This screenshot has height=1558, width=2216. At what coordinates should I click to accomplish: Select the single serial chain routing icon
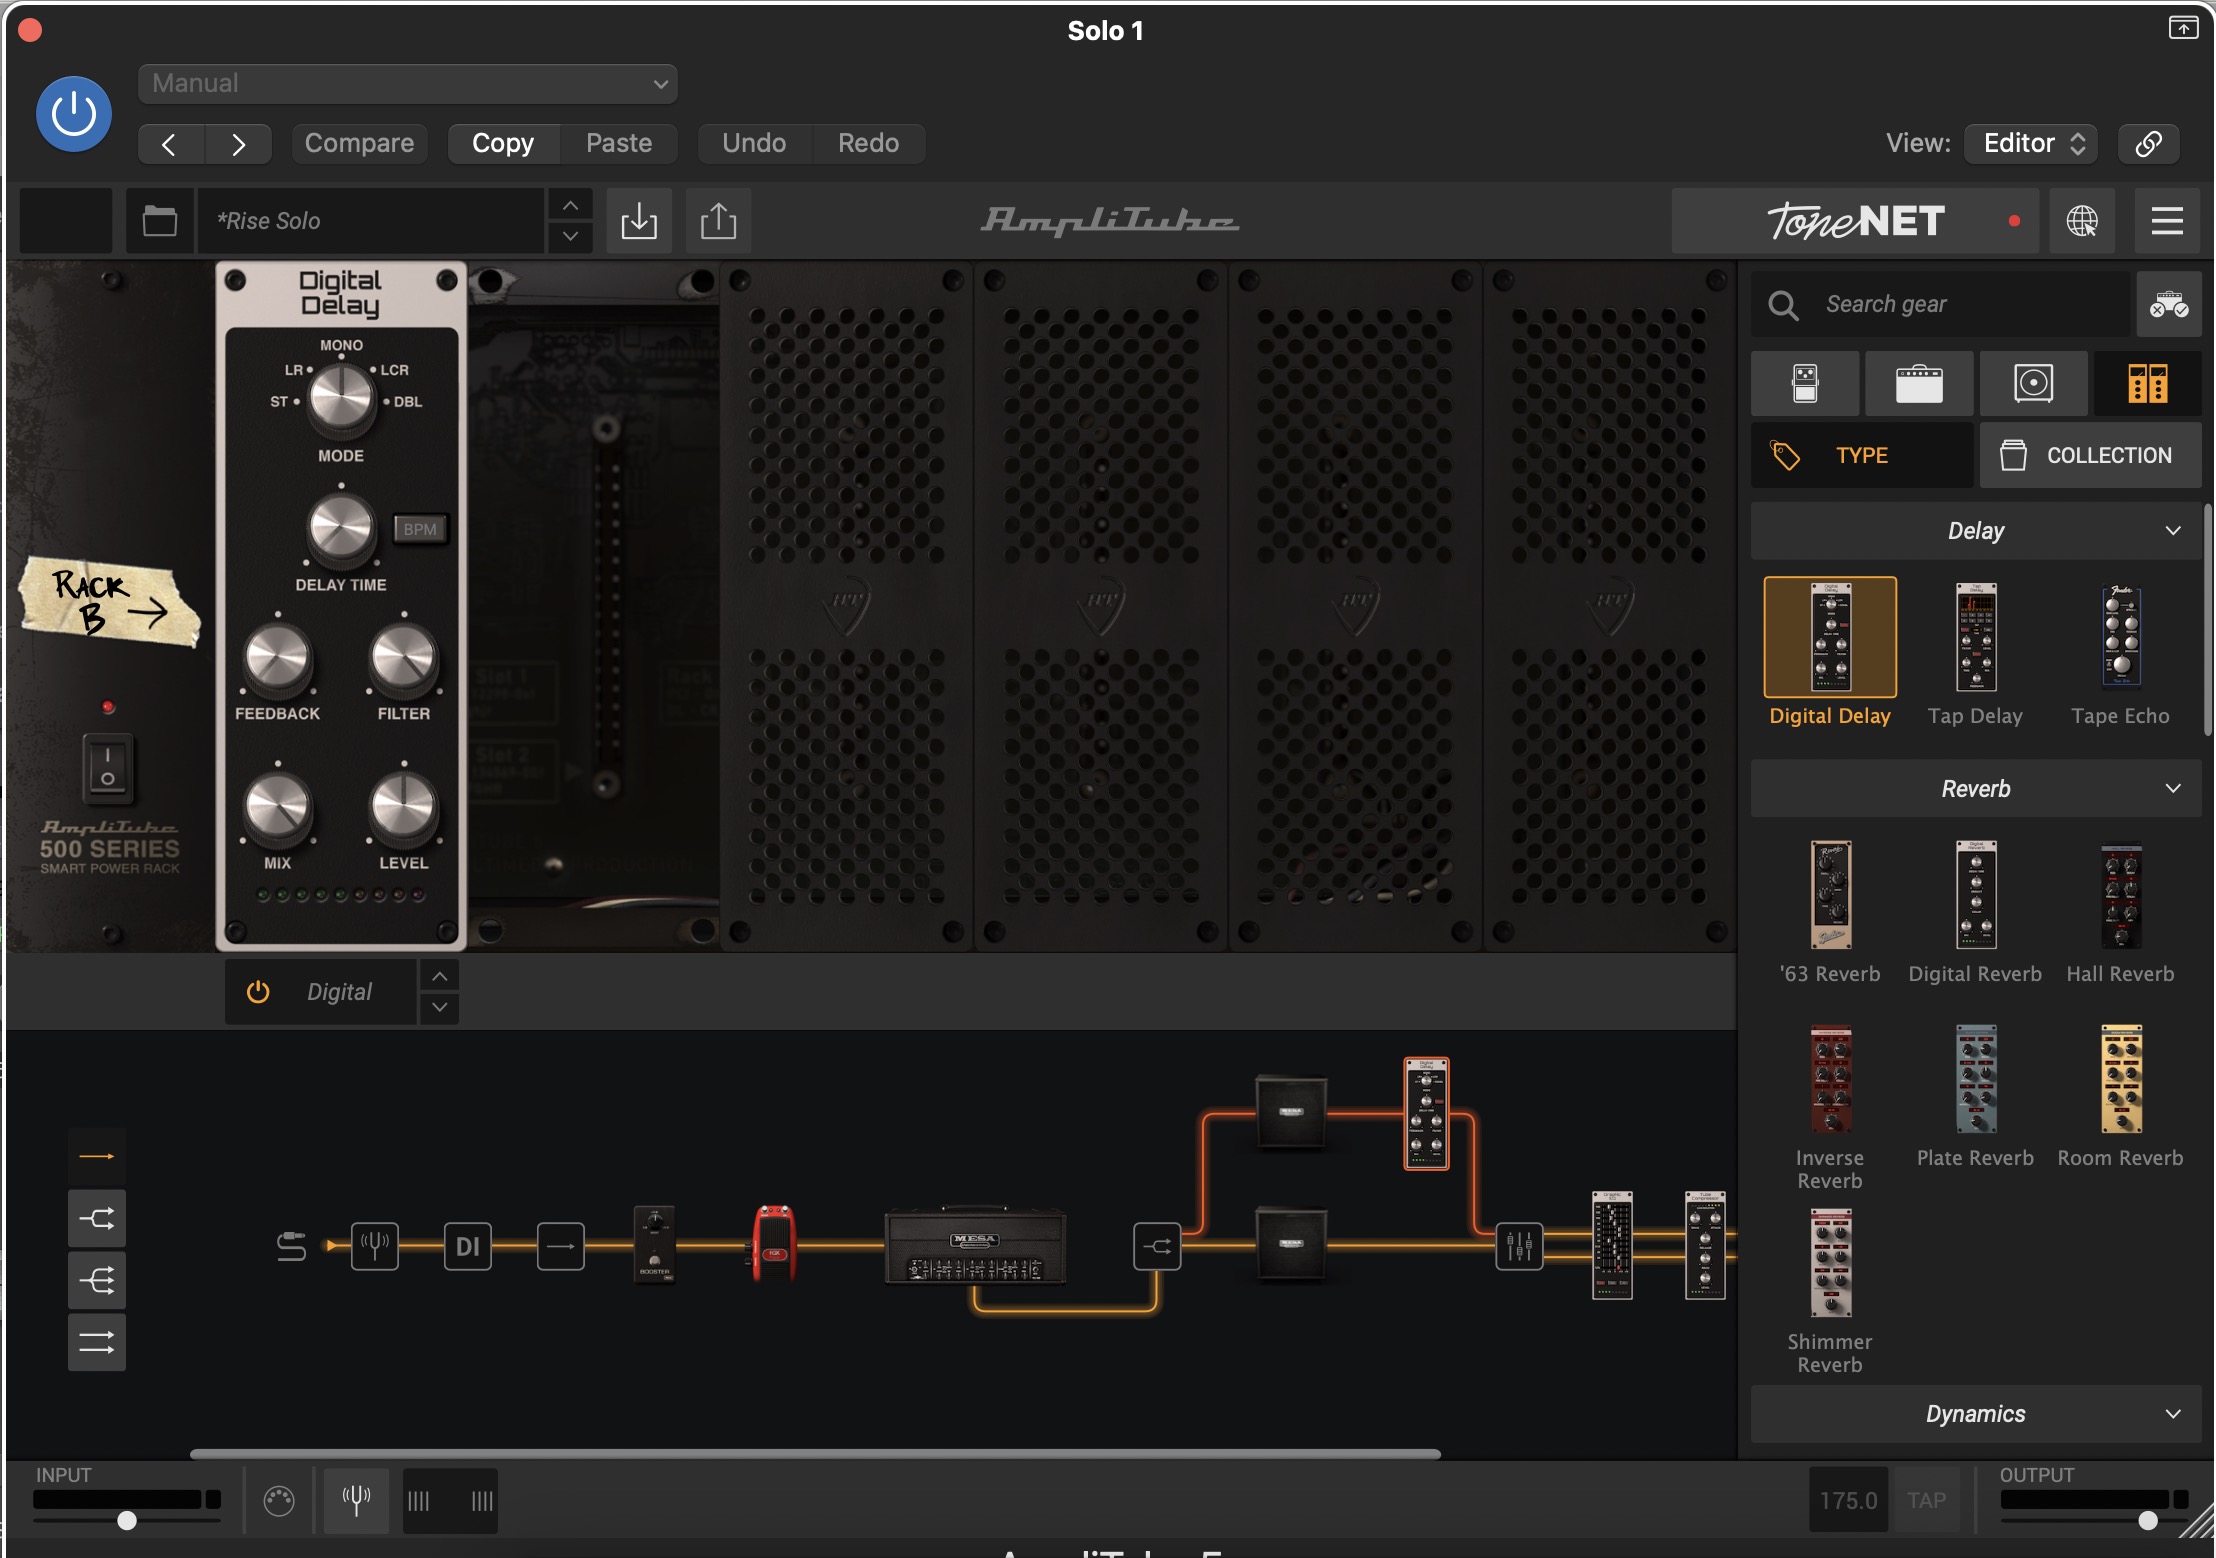coord(97,1157)
